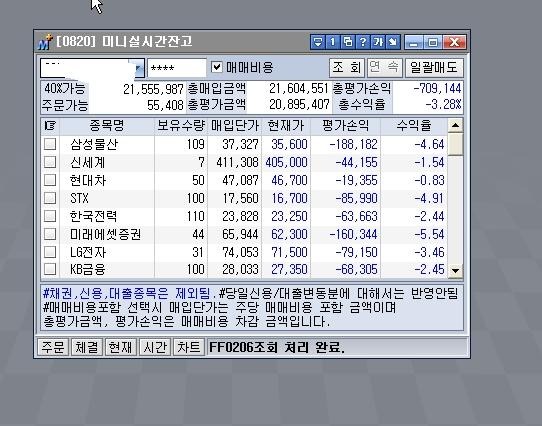Select the 삼성물산 stock name
The width and height of the screenshot is (542, 426).
94,144
